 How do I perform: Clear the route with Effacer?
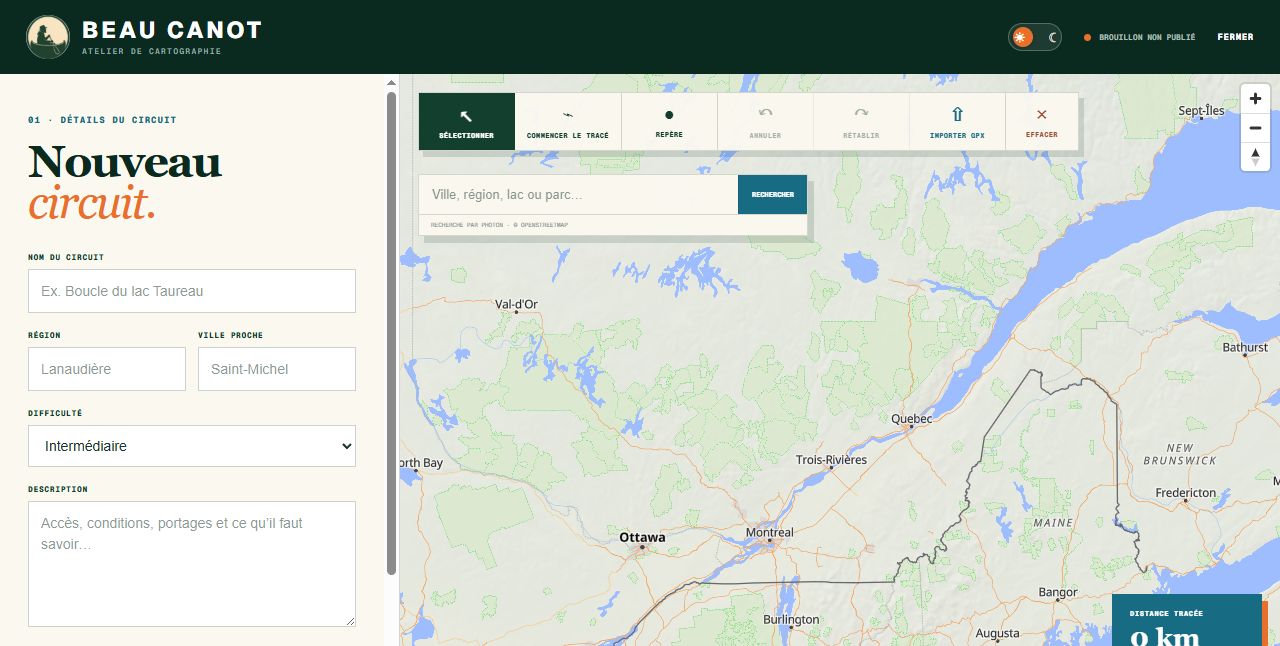(x=1042, y=122)
